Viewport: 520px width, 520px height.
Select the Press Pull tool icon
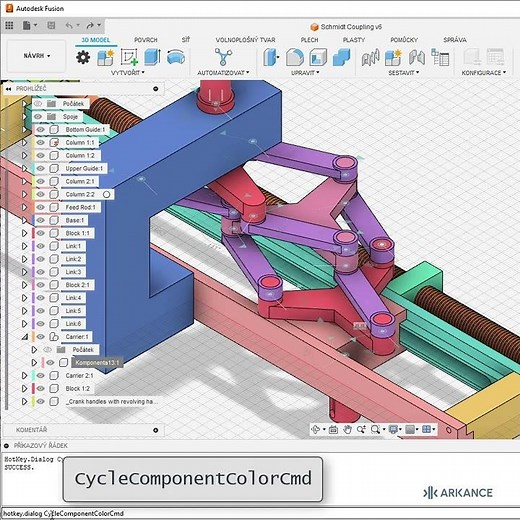point(271,57)
